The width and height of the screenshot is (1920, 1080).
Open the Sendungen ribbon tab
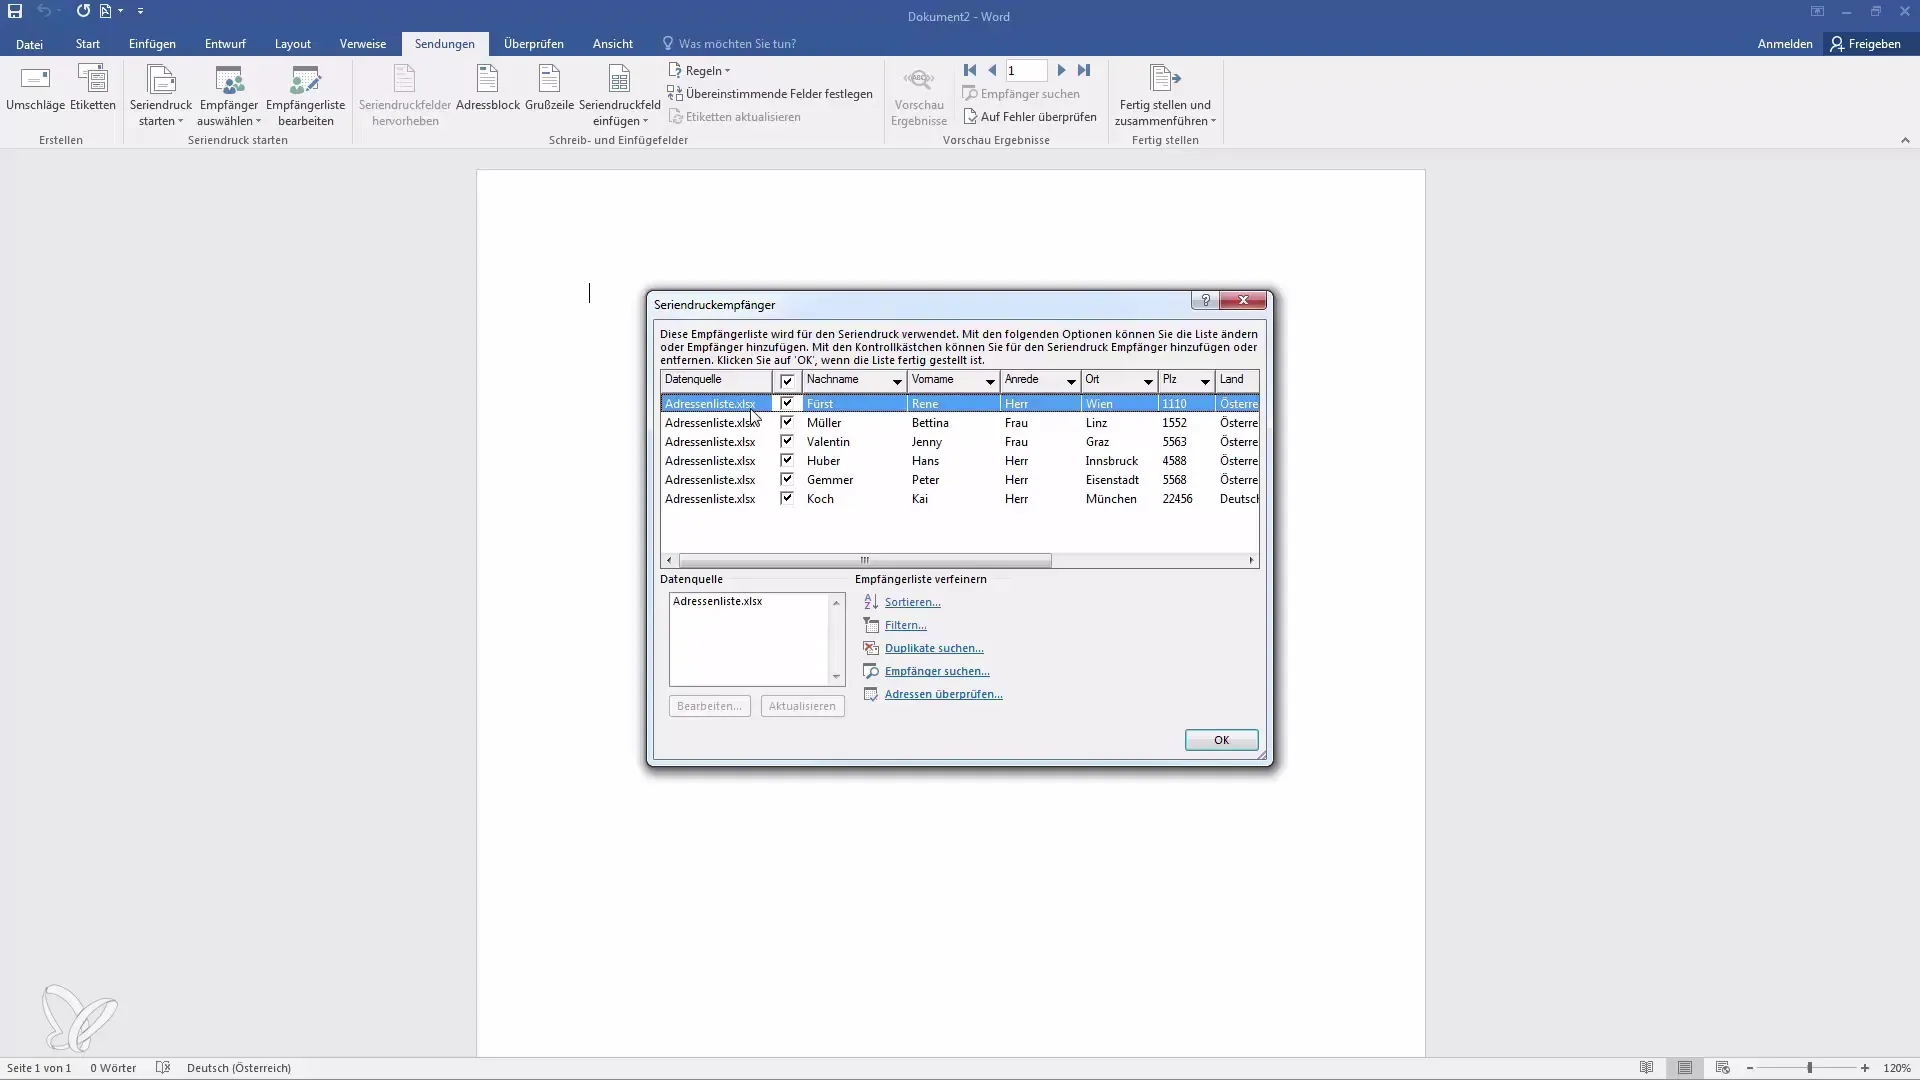[x=443, y=44]
